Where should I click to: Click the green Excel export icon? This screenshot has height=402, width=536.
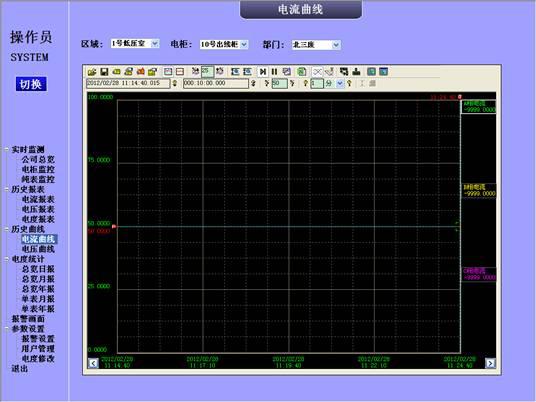point(302,72)
